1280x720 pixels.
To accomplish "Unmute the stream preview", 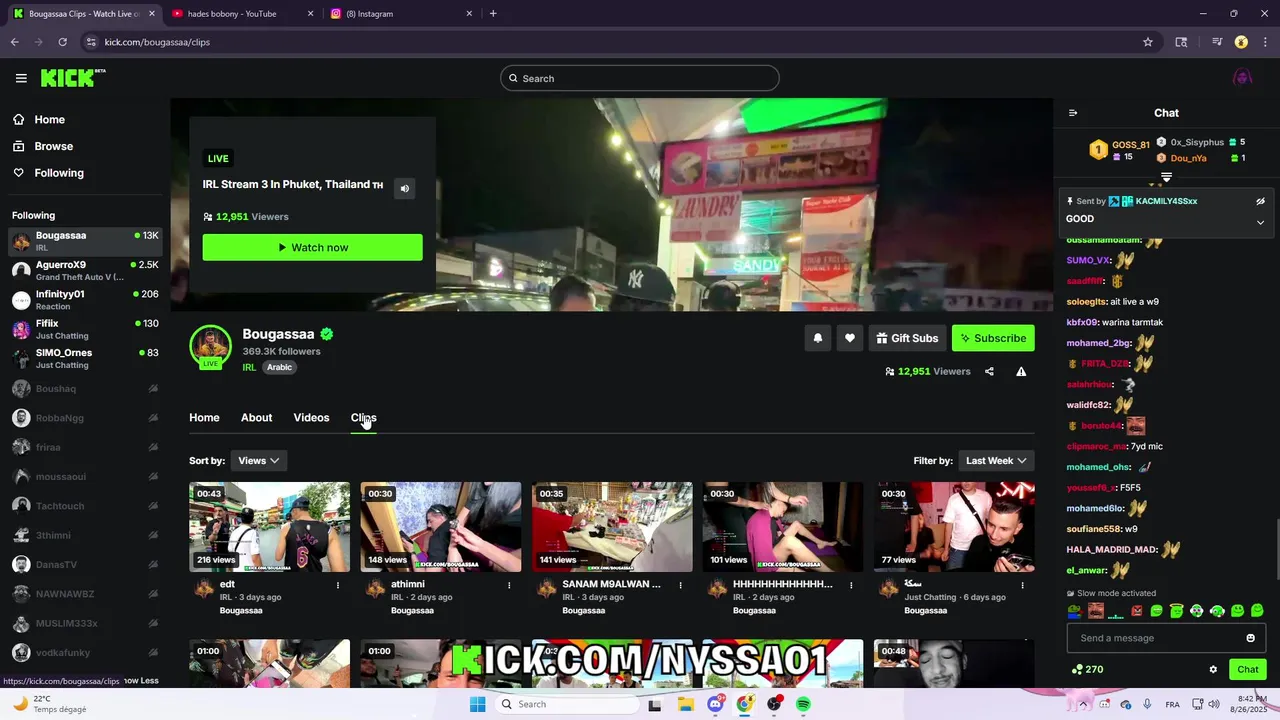I will click(404, 188).
